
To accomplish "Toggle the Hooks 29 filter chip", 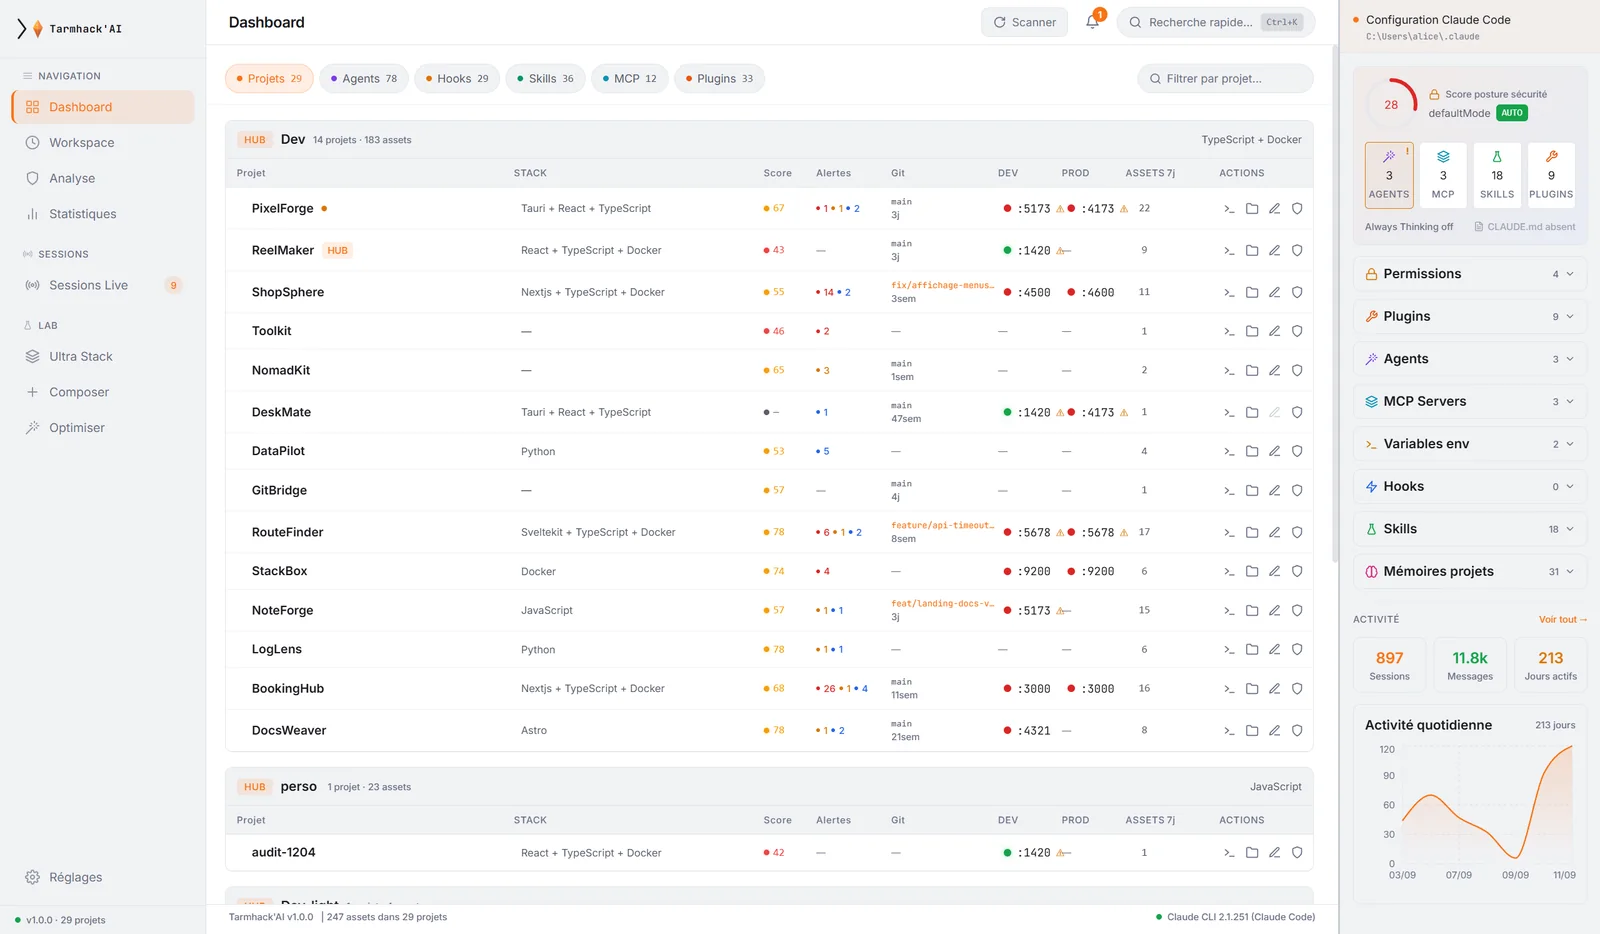I will 457,79.
